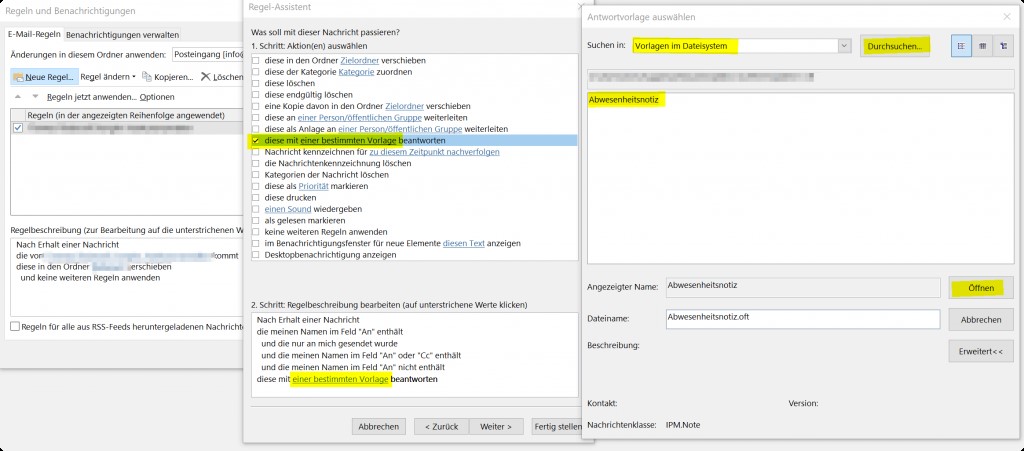Click 'einer bestimmten Vorlage' link in step 2

coord(340,379)
